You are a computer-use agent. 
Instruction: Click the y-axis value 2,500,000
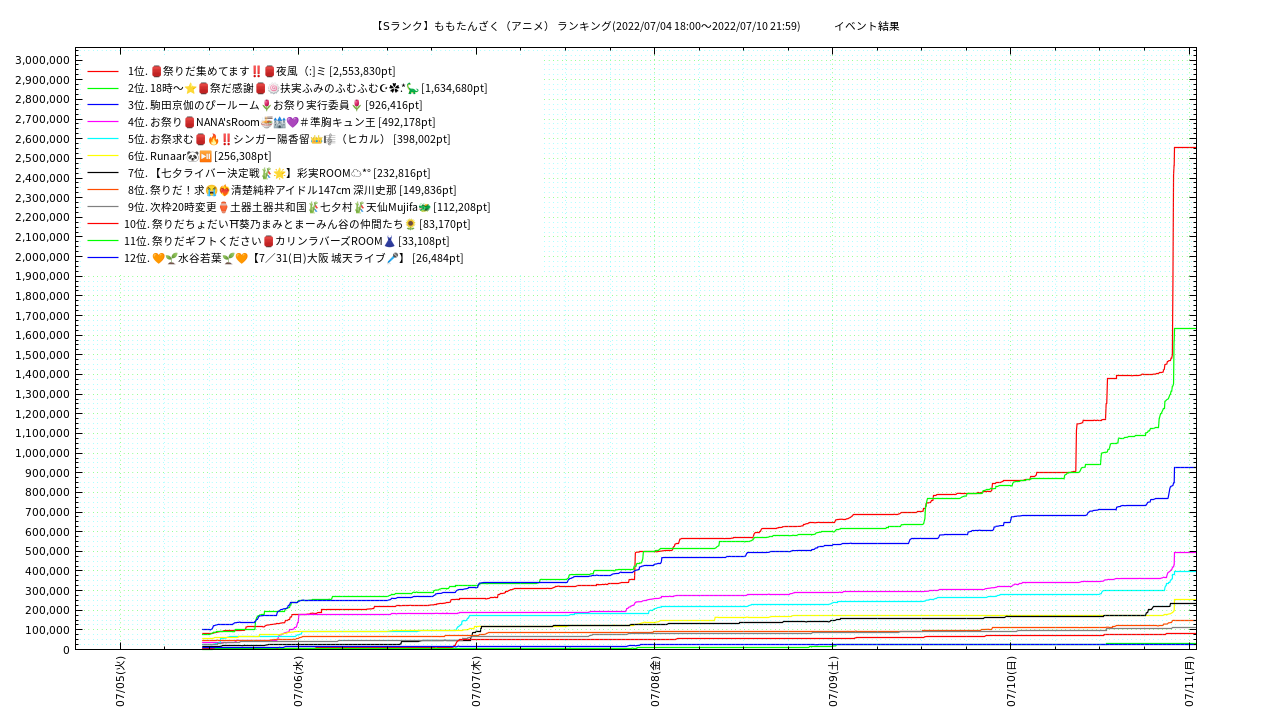pos(42,158)
